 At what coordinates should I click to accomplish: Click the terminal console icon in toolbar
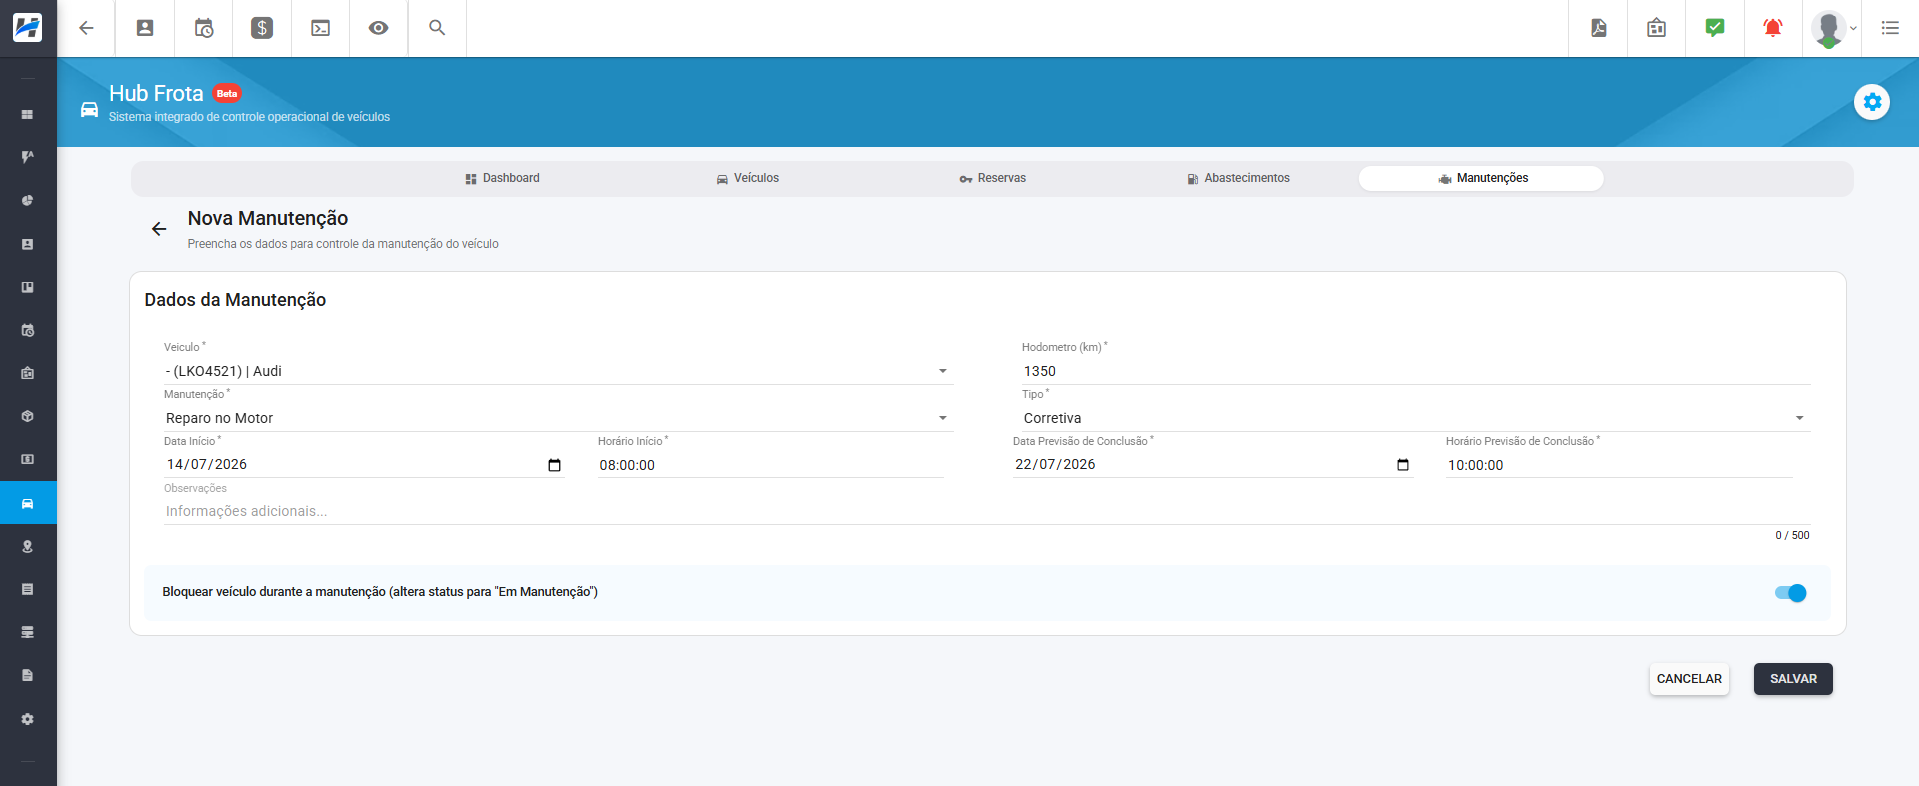point(320,28)
